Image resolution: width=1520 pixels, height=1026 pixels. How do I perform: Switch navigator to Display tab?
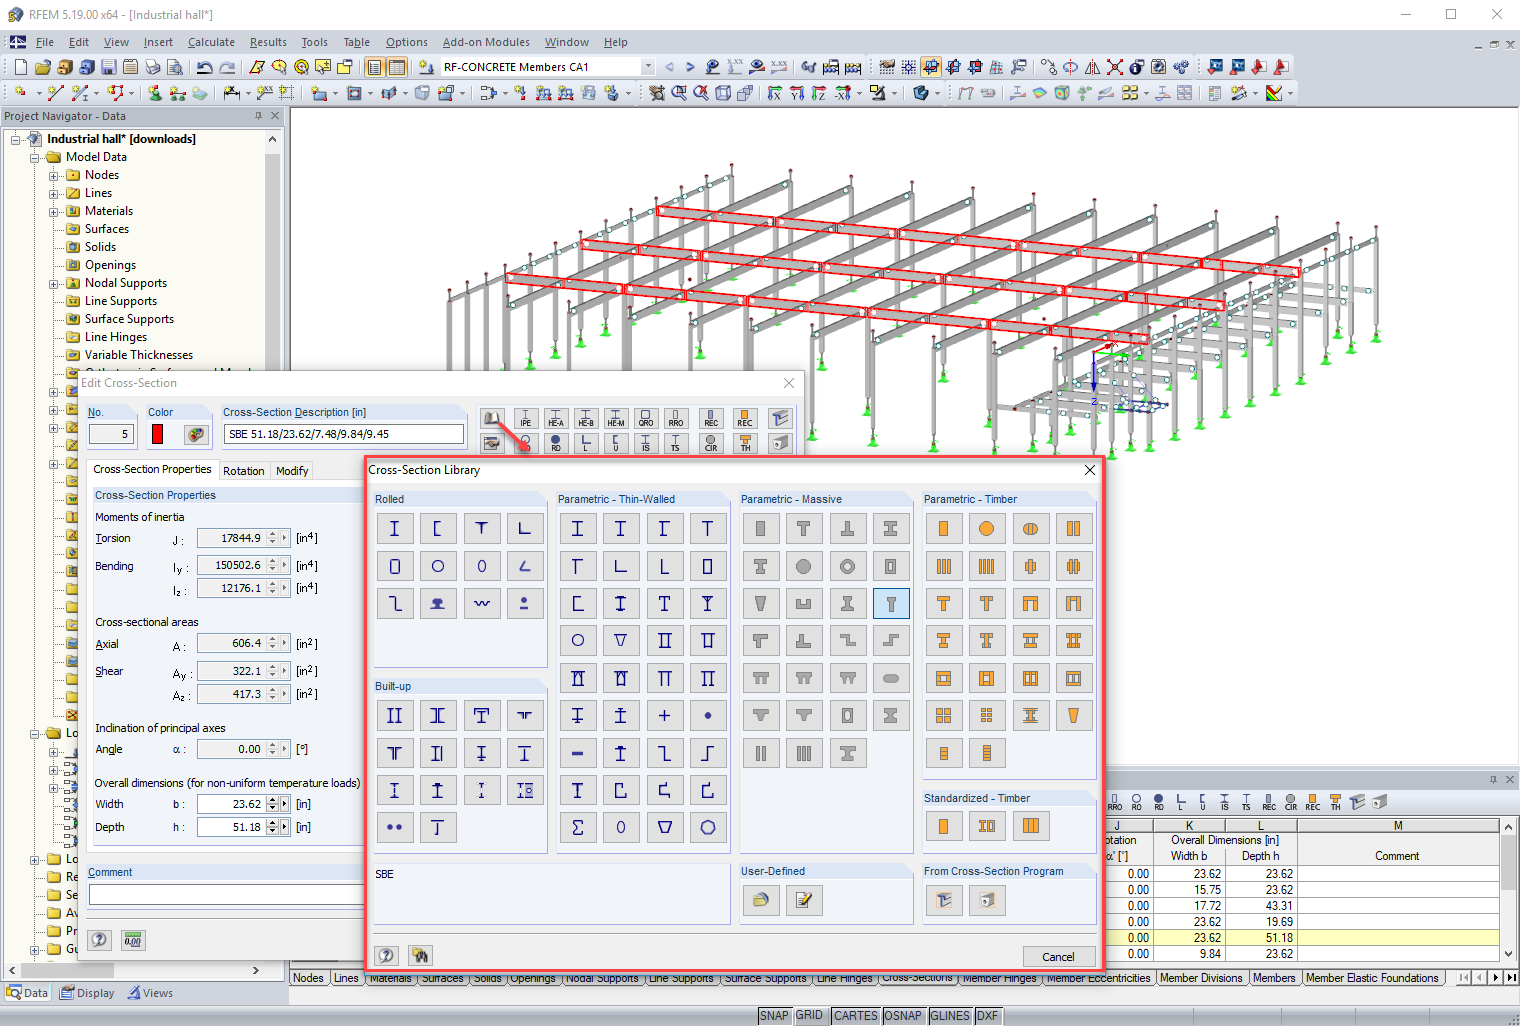(x=87, y=993)
